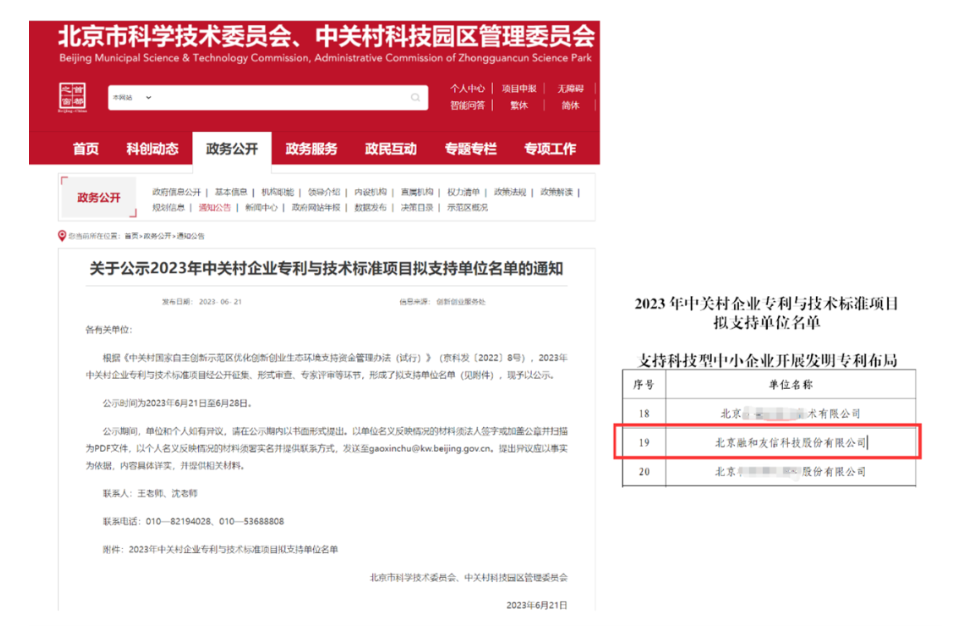Click inside the site search field

point(280,98)
